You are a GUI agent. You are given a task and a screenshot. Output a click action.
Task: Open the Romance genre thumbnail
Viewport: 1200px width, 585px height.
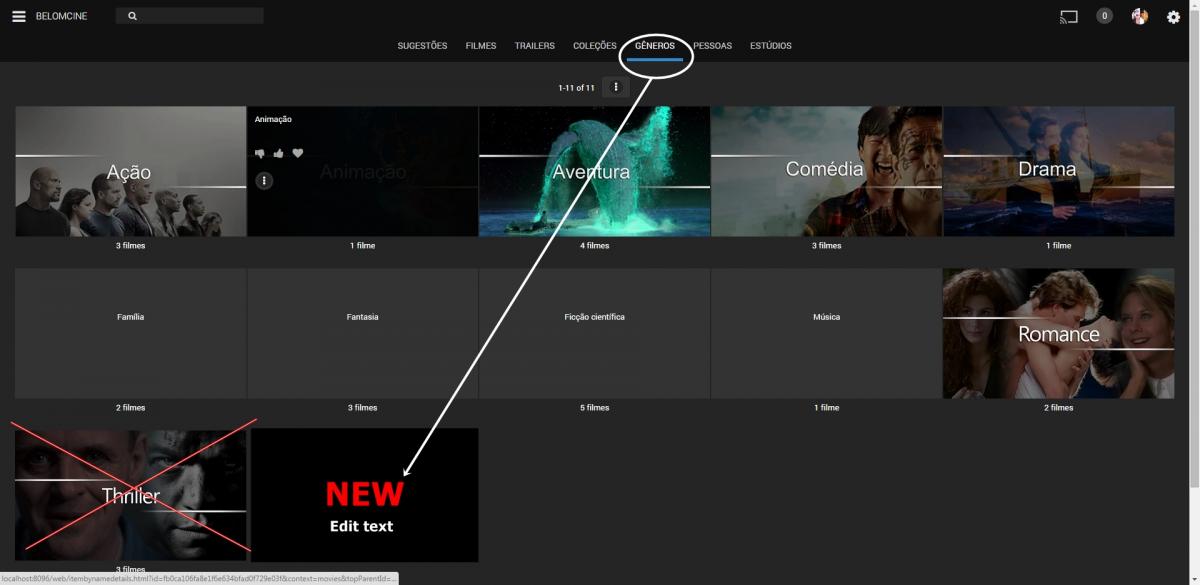point(1059,333)
